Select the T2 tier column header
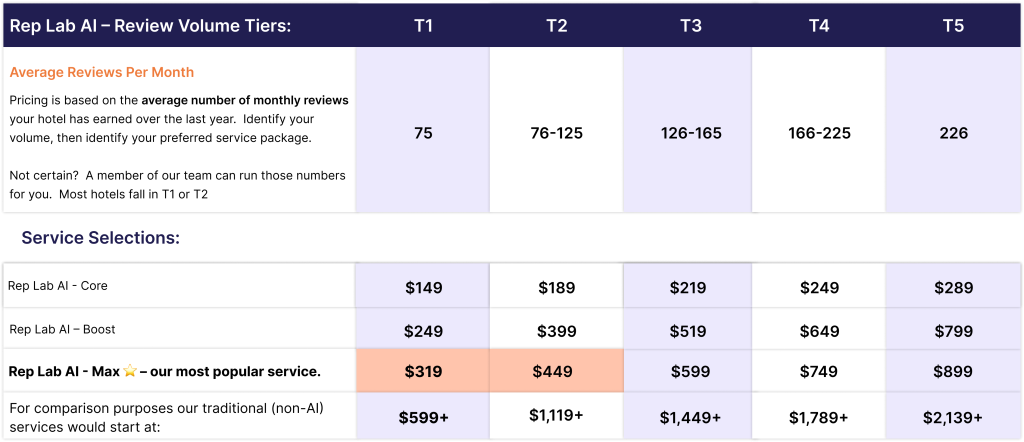The width and height of the screenshot is (1024, 442). click(x=557, y=26)
